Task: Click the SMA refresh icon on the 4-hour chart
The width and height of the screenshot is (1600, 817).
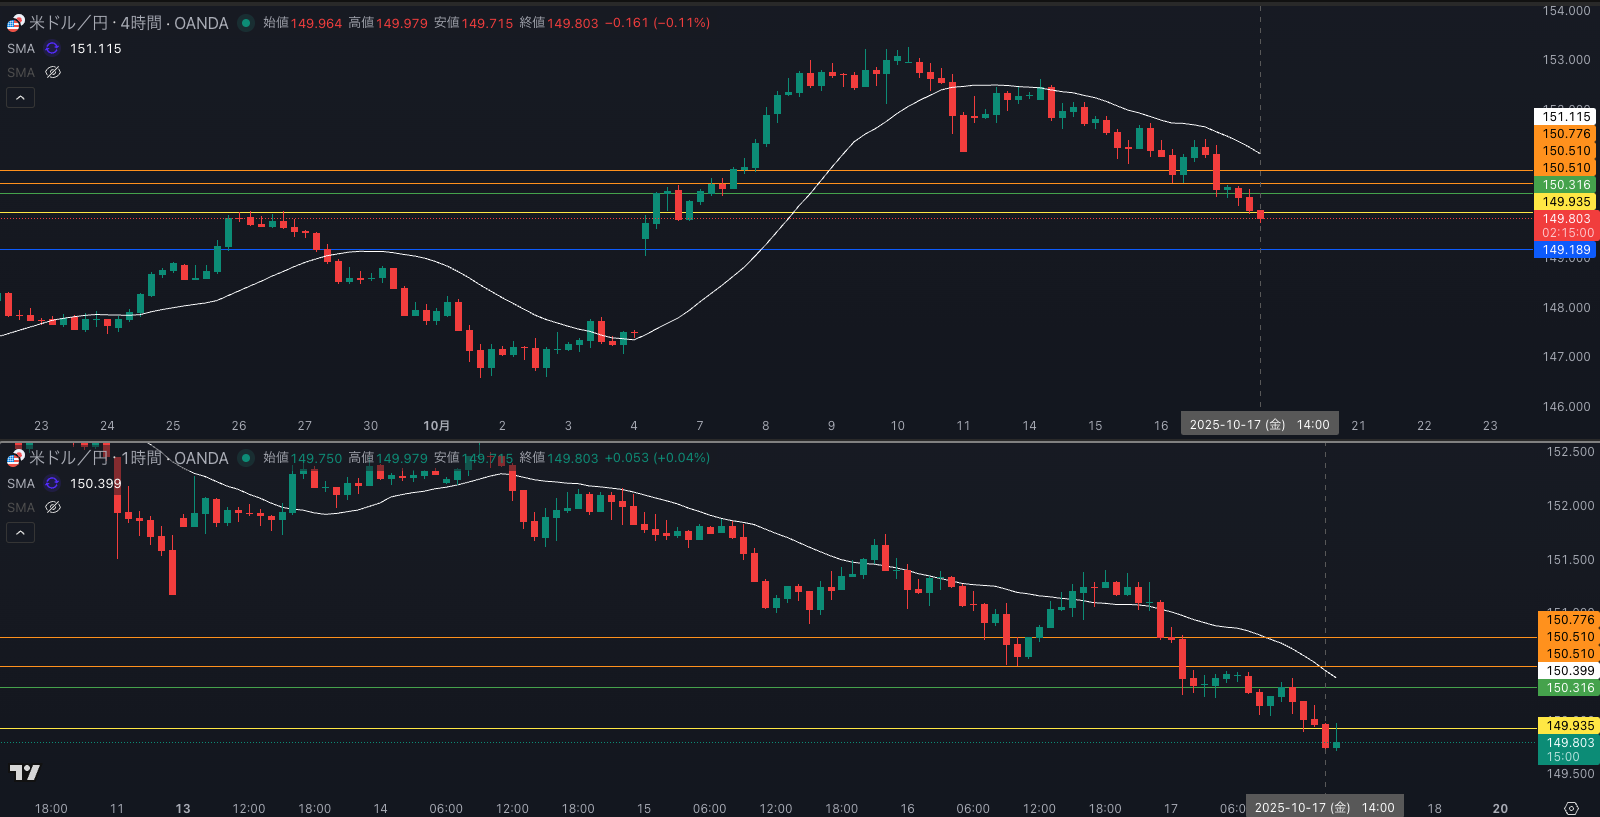Action: [x=52, y=48]
